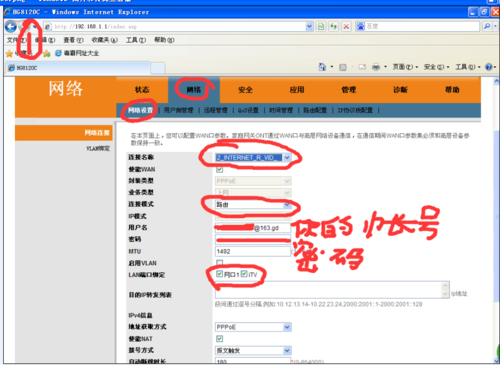Select the HG8120C browser tab
Viewport: 500px width, 365px height.
(78, 68)
